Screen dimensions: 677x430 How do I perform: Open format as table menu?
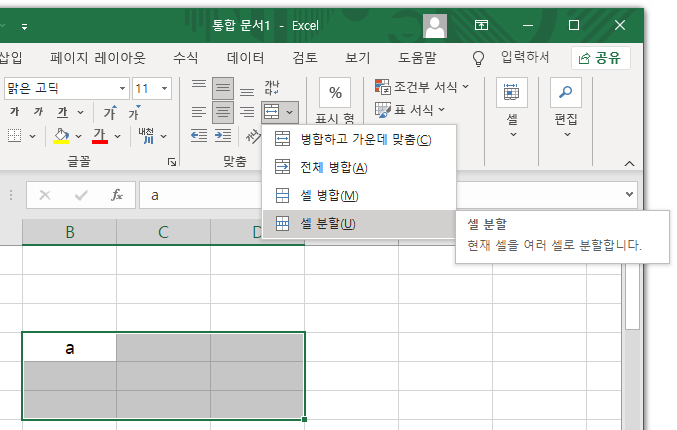coord(410,110)
